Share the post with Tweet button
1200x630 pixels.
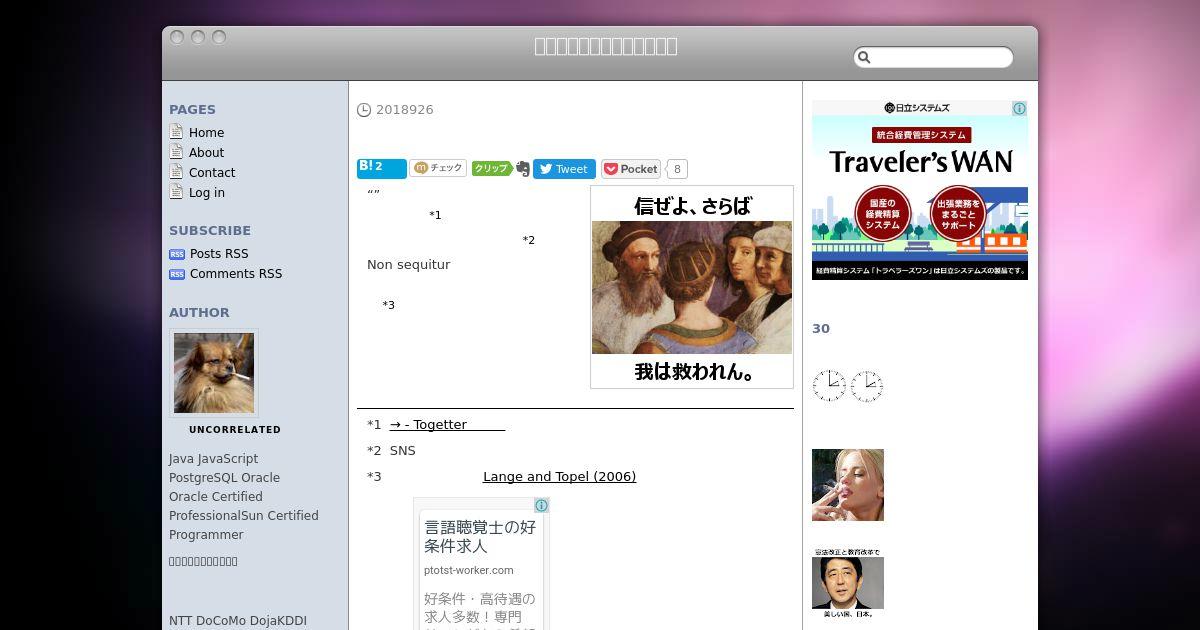tap(564, 169)
